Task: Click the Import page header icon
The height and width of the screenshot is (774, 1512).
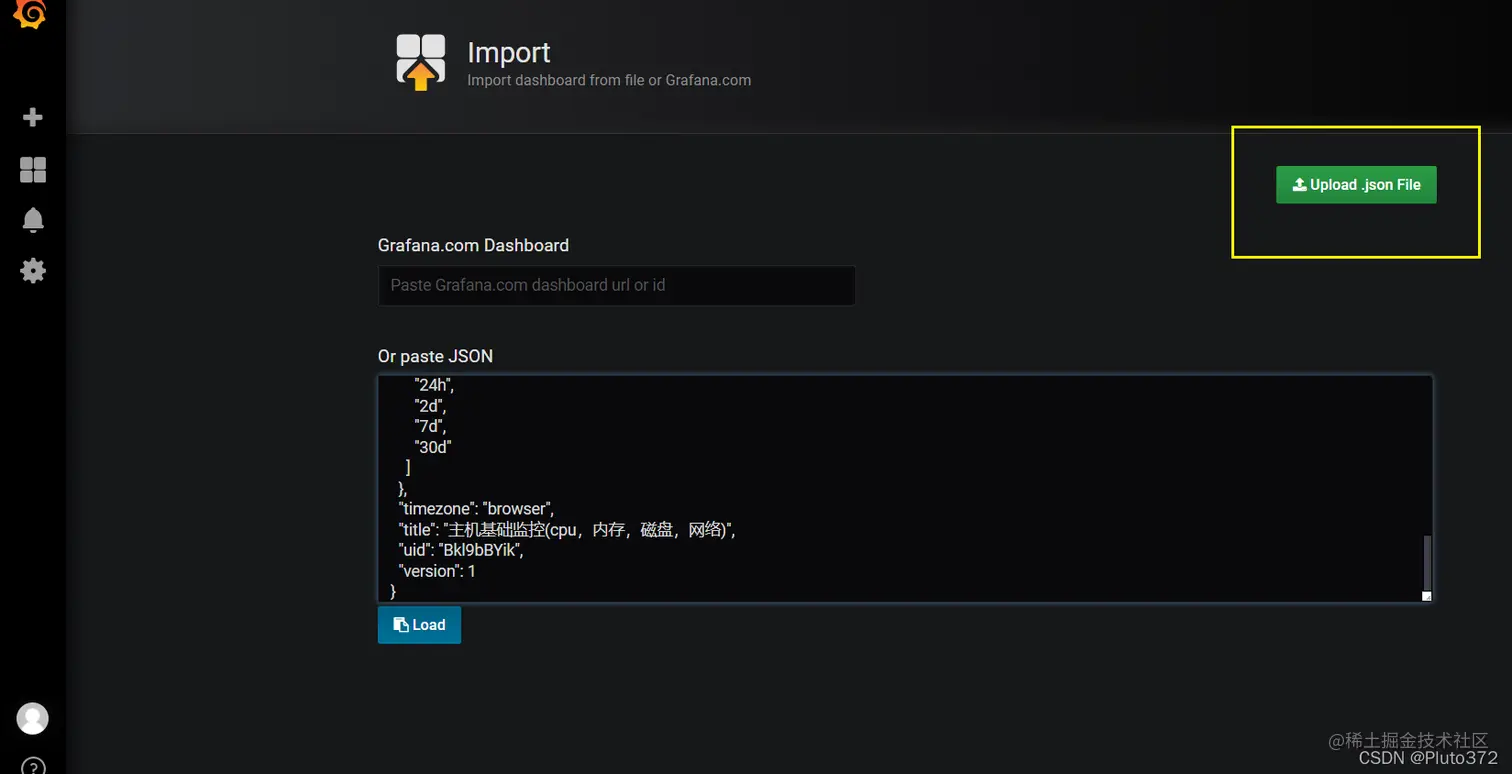Action: (421, 62)
